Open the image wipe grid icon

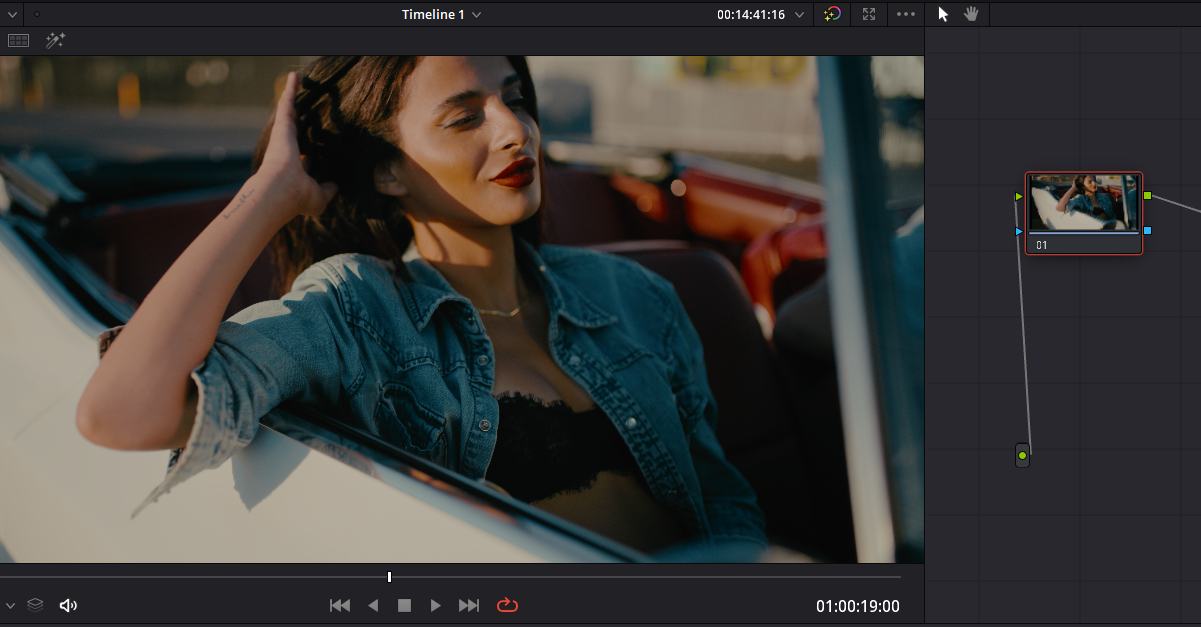click(x=18, y=41)
